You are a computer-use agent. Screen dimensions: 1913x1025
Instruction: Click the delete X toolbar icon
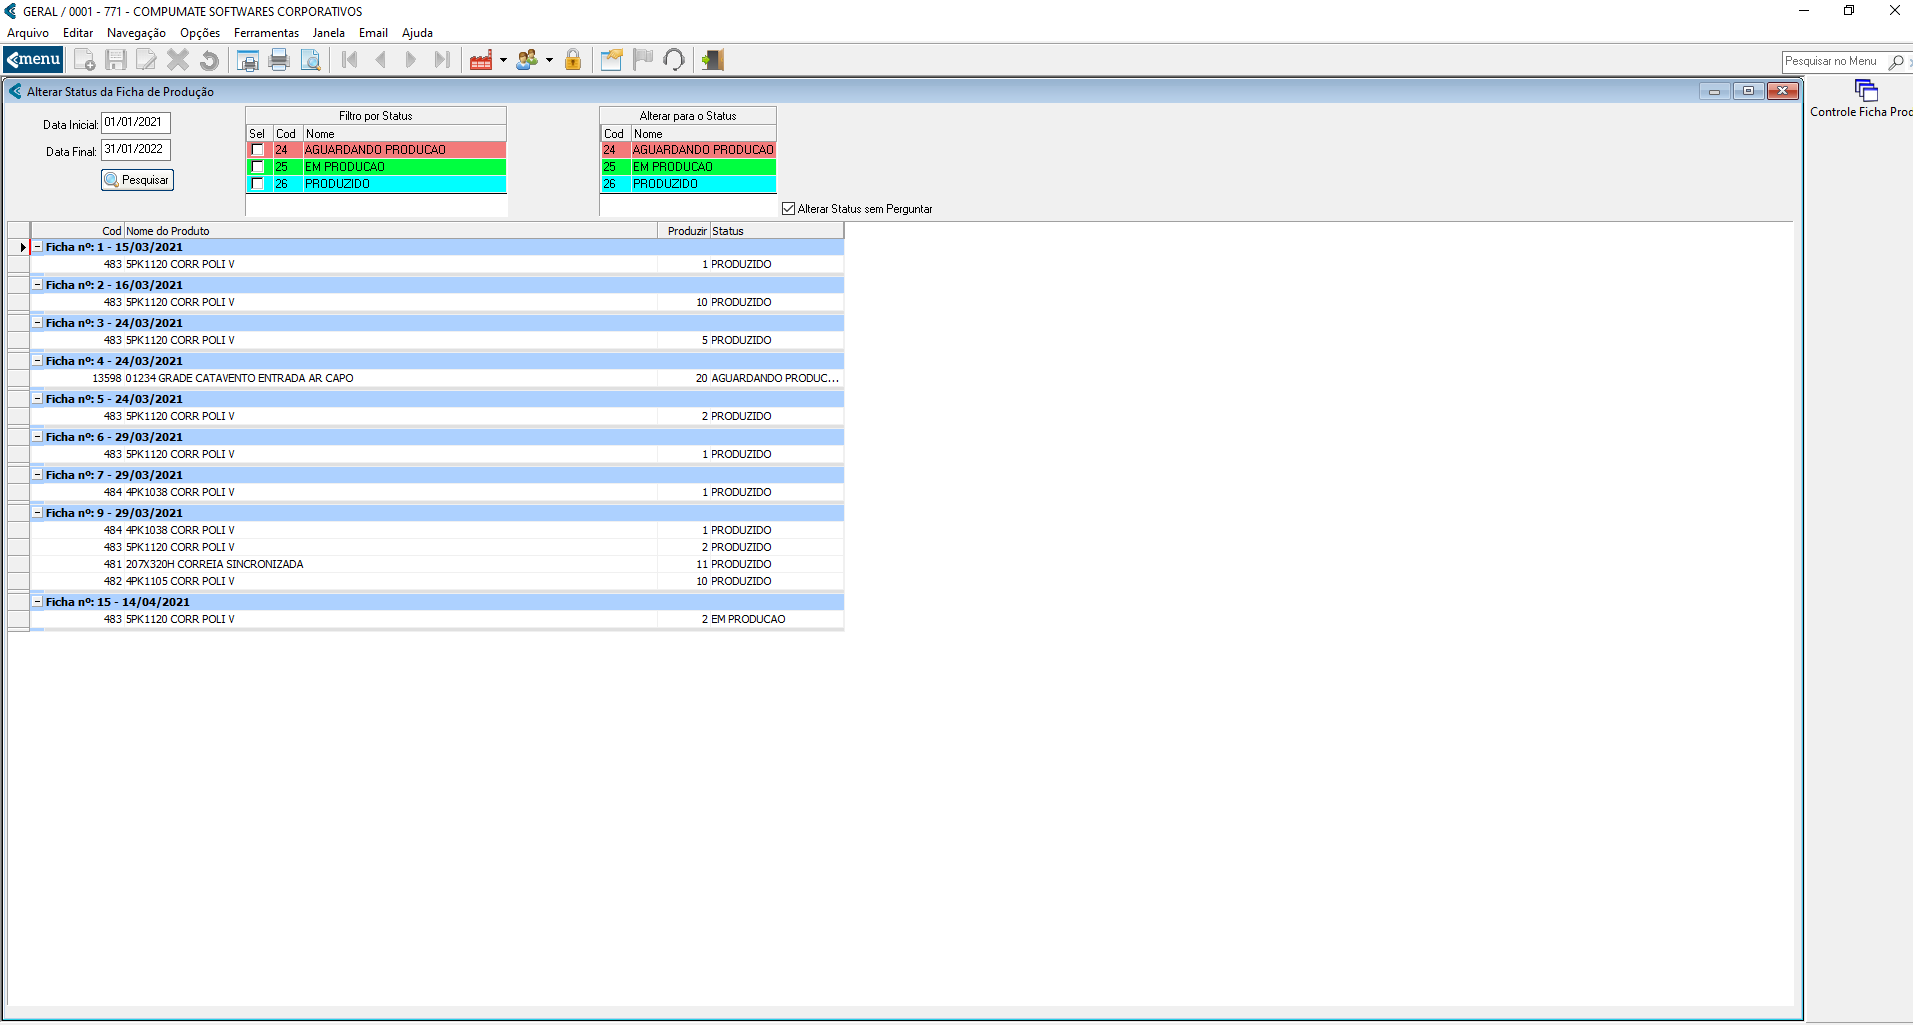(178, 60)
